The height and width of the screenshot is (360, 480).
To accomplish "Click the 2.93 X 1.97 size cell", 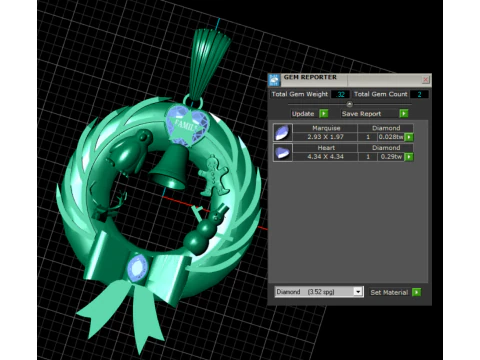I will (x=325, y=137).
